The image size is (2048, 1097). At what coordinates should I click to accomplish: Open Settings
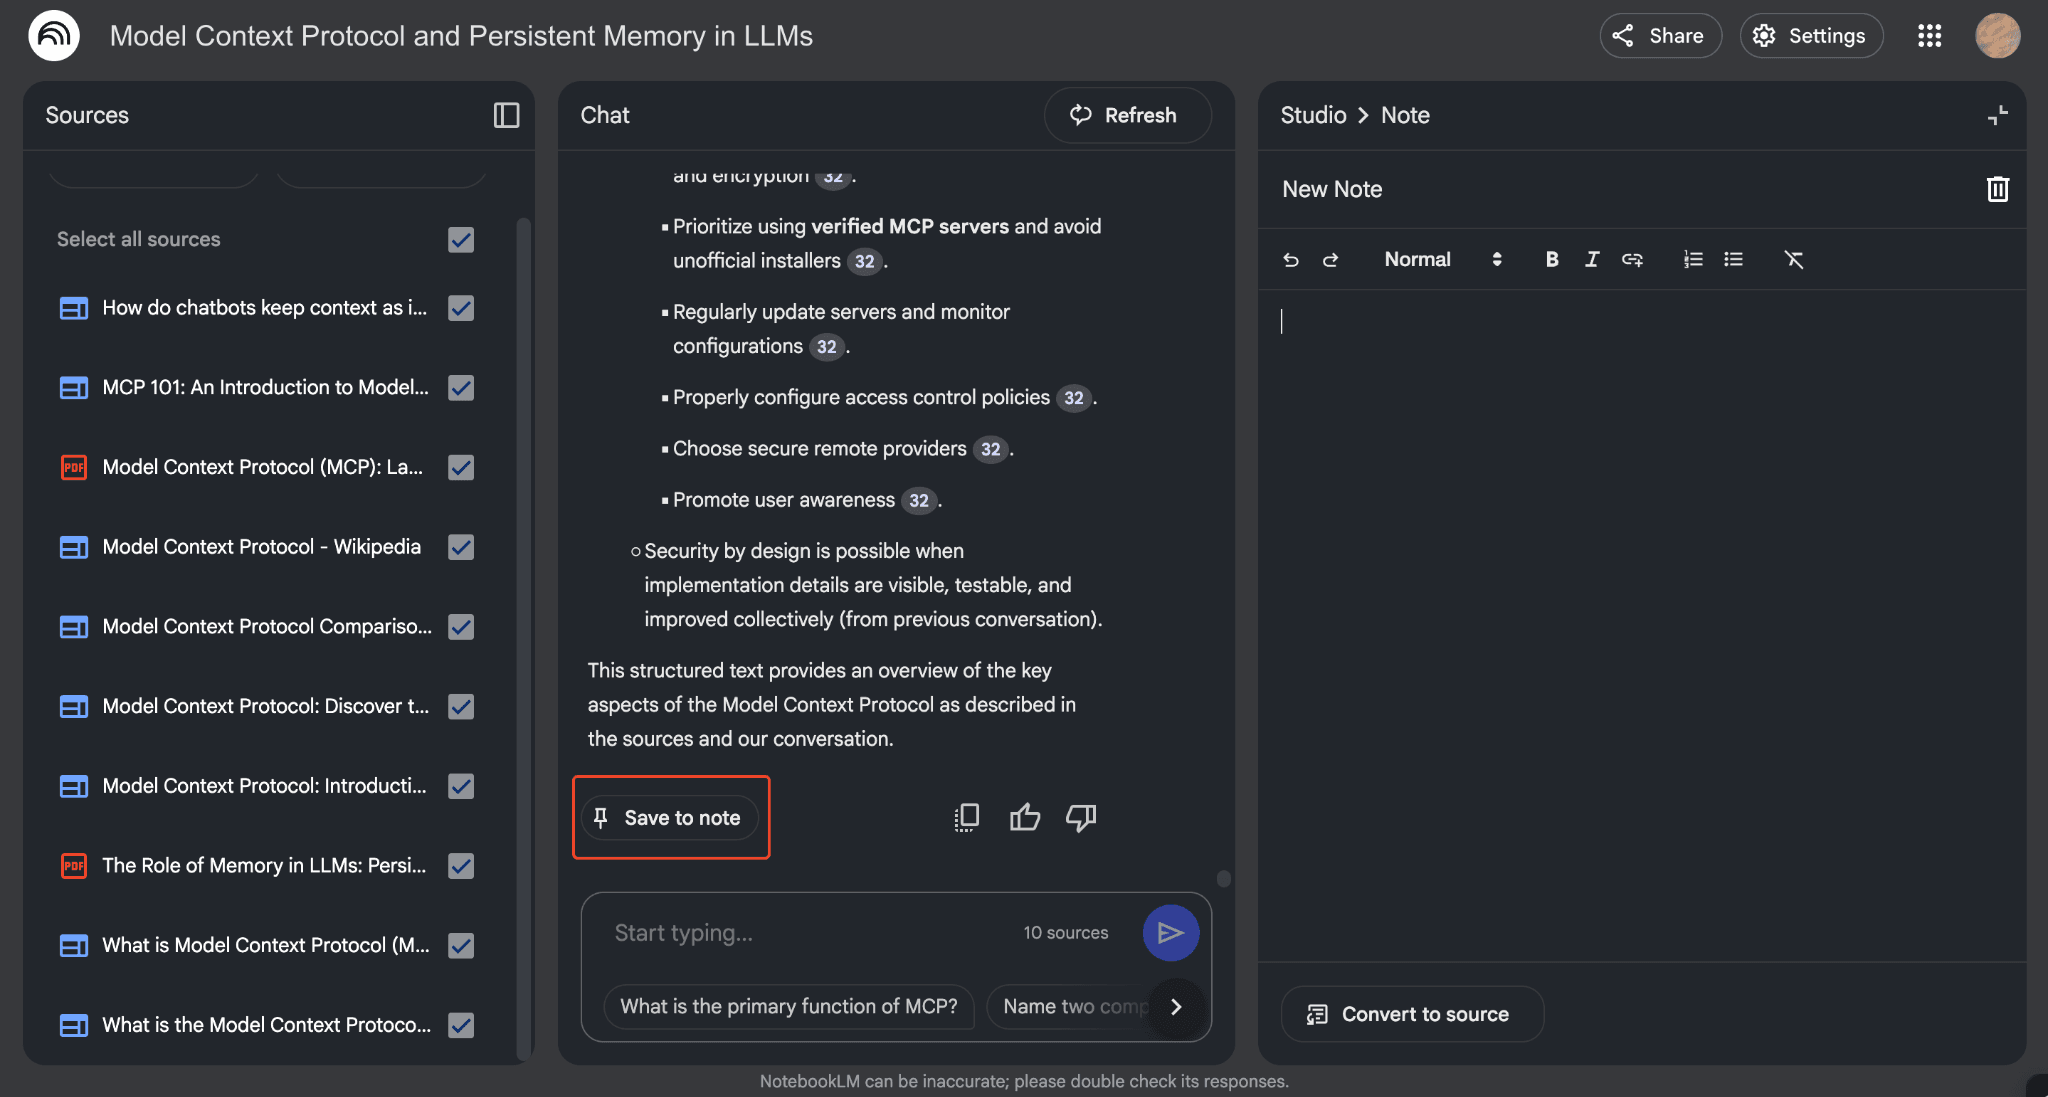coord(1811,36)
